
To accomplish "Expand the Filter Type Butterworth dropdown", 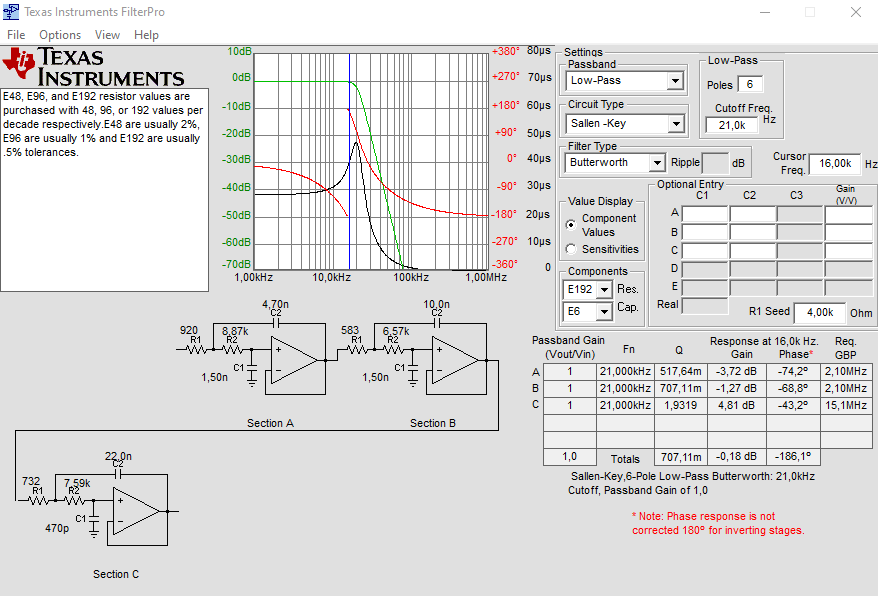I will (x=657, y=163).
